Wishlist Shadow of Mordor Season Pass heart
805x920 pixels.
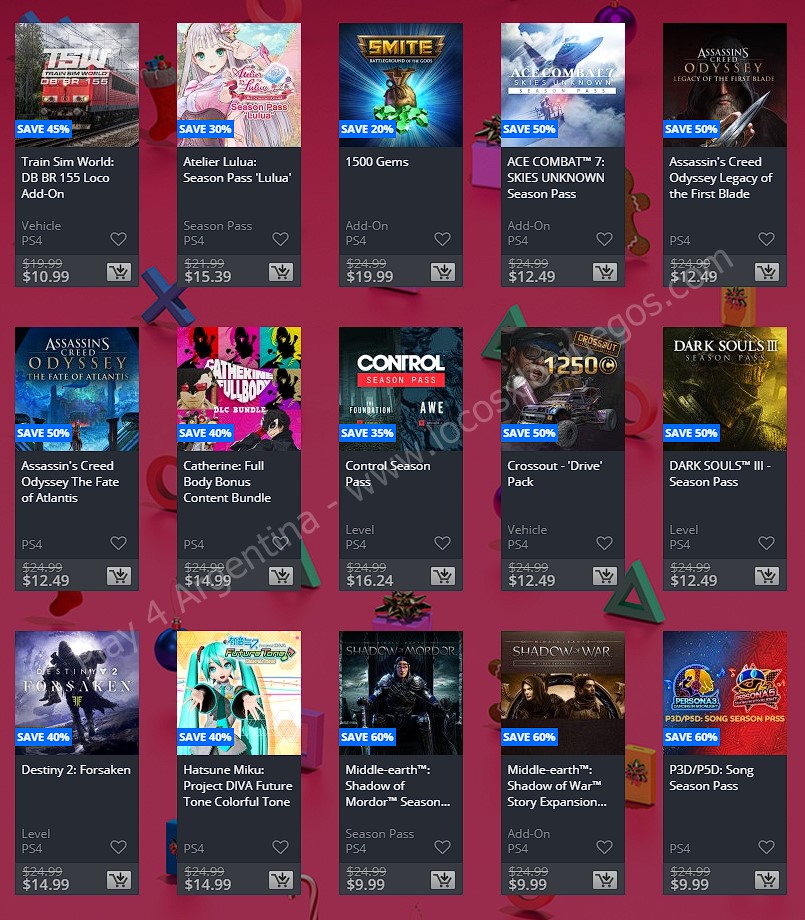442,847
